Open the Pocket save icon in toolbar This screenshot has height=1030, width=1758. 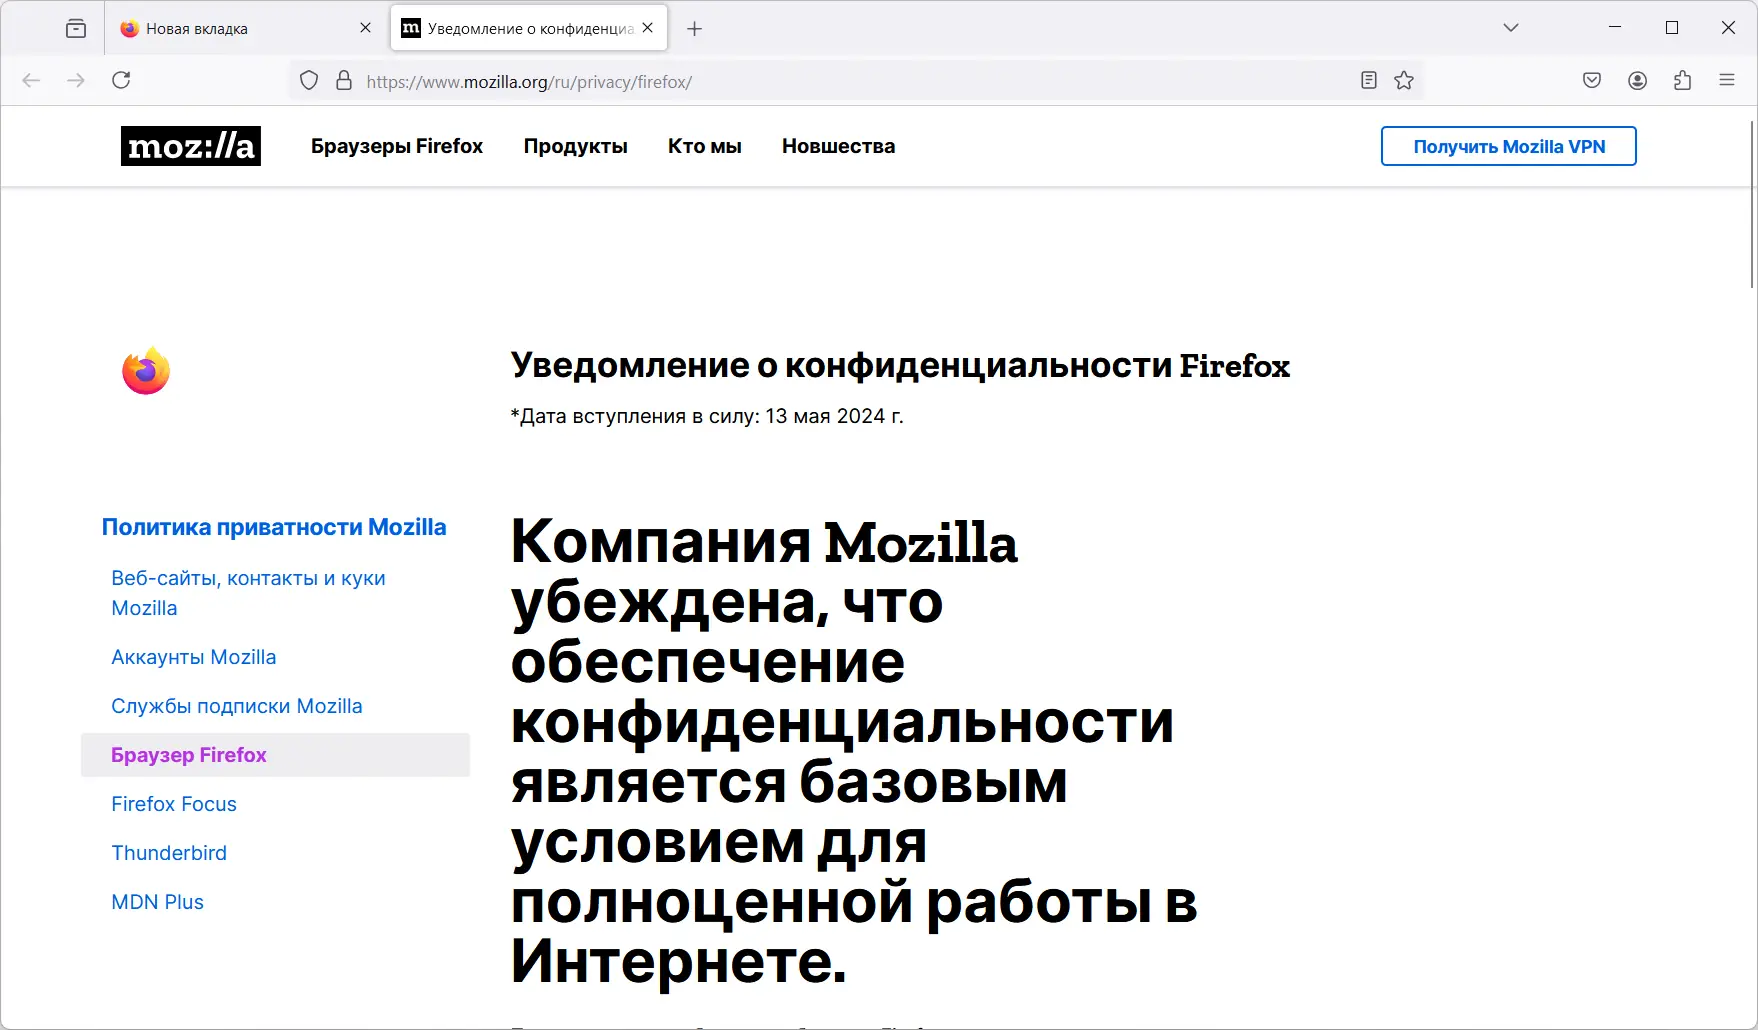[x=1591, y=80]
